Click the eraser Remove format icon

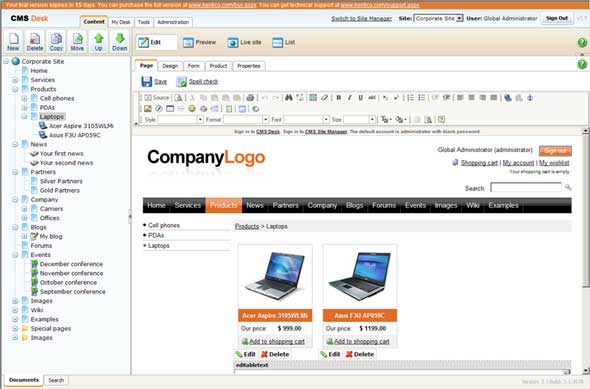[x=324, y=97]
